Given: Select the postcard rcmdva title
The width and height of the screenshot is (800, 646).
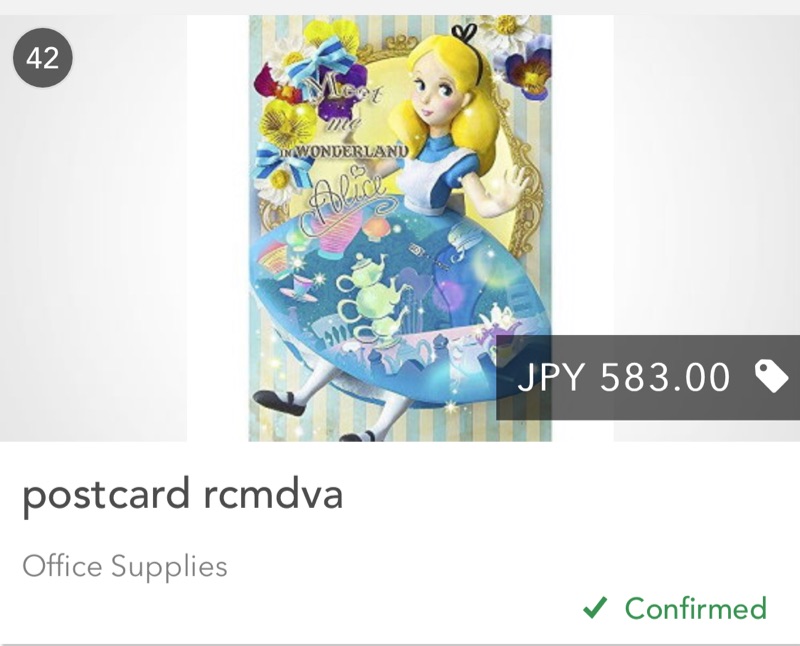Looking at the screenshot, I should pos(183,494).
